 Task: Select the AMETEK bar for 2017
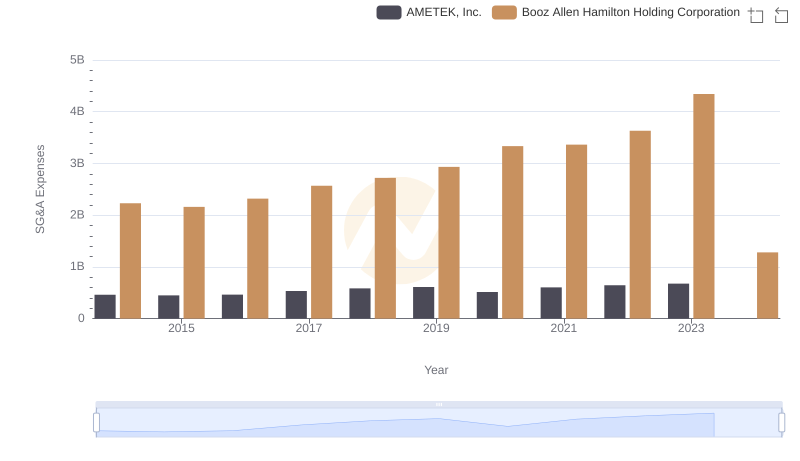point(296,304)
